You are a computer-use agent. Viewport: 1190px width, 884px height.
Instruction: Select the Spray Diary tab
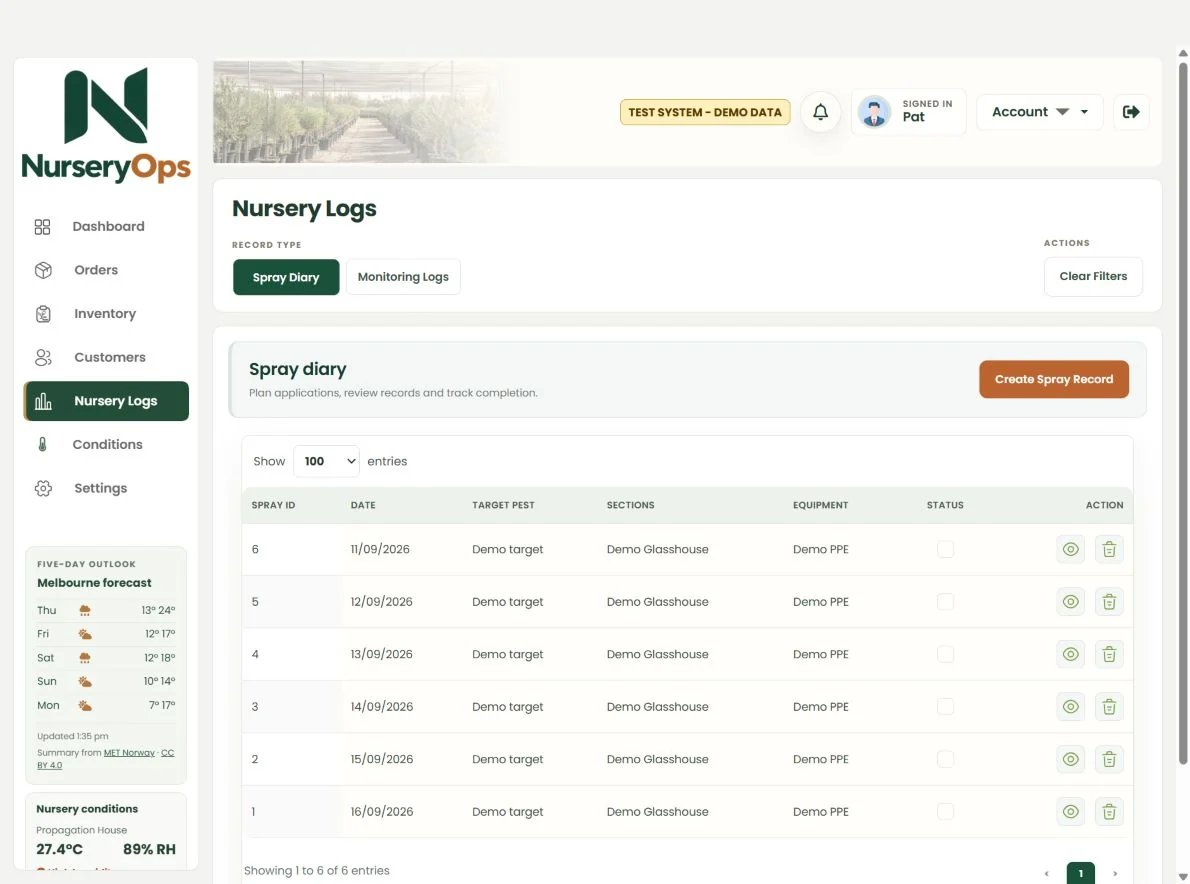tap(286, 277)
